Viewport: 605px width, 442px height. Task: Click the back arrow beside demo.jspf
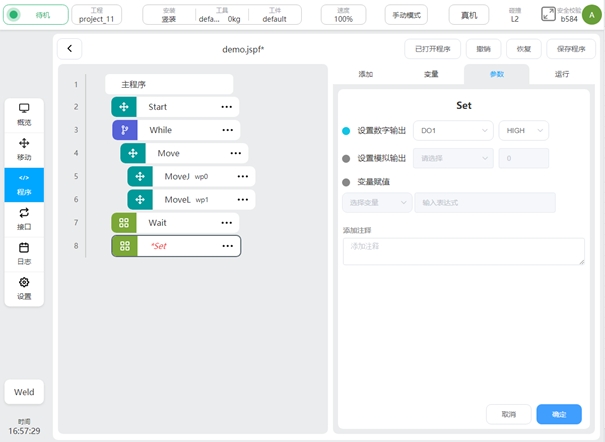coord(70,49)
